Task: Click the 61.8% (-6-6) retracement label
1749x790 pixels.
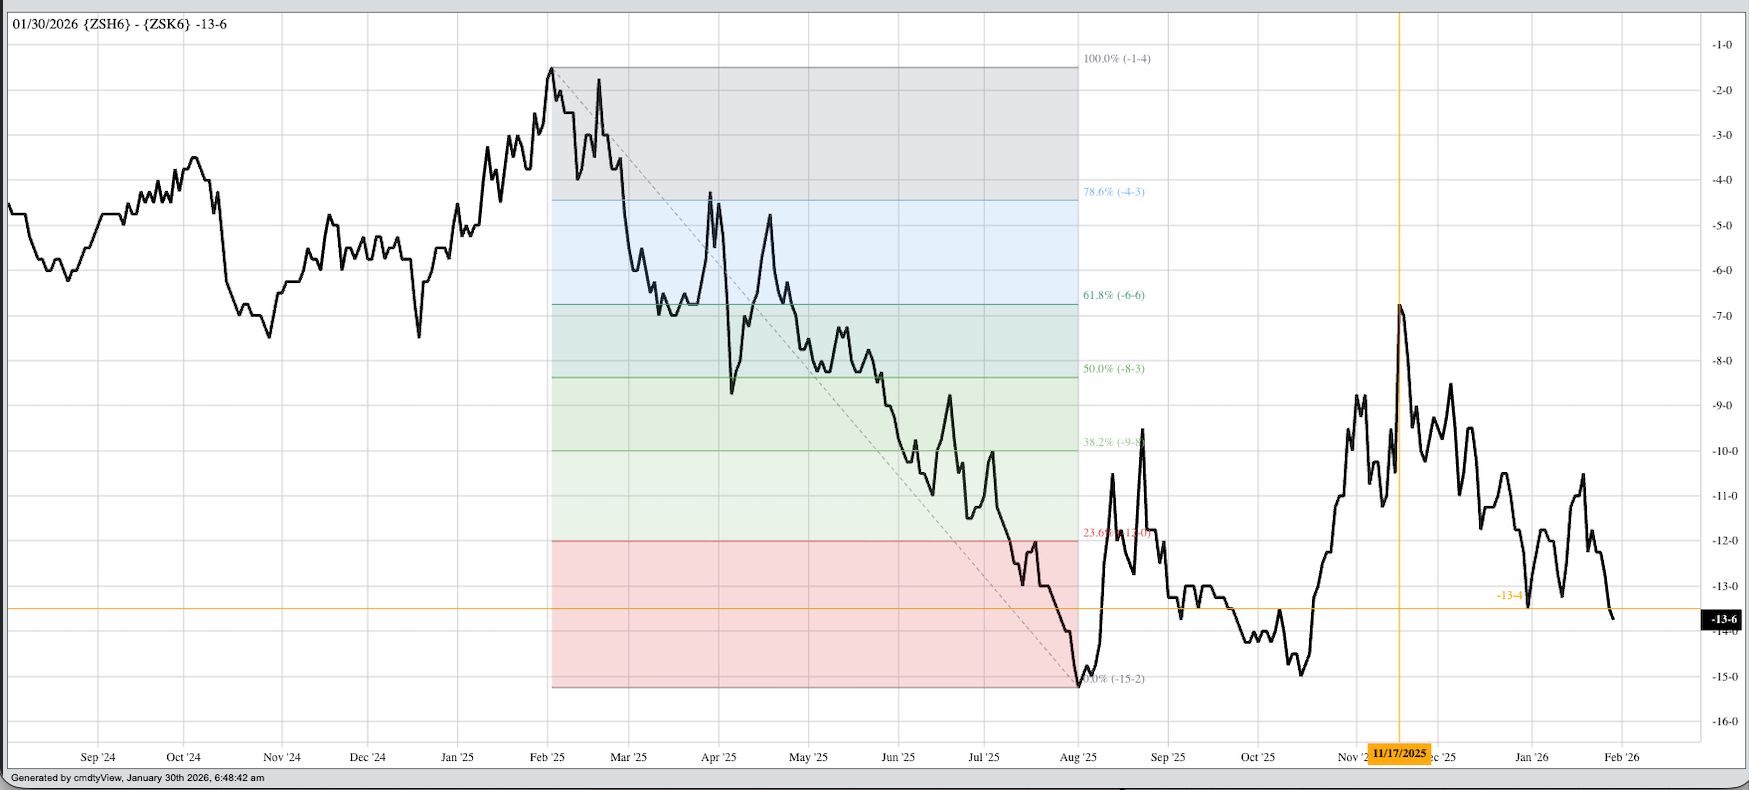Action: pyautogui.click(x=1113, y=296)
